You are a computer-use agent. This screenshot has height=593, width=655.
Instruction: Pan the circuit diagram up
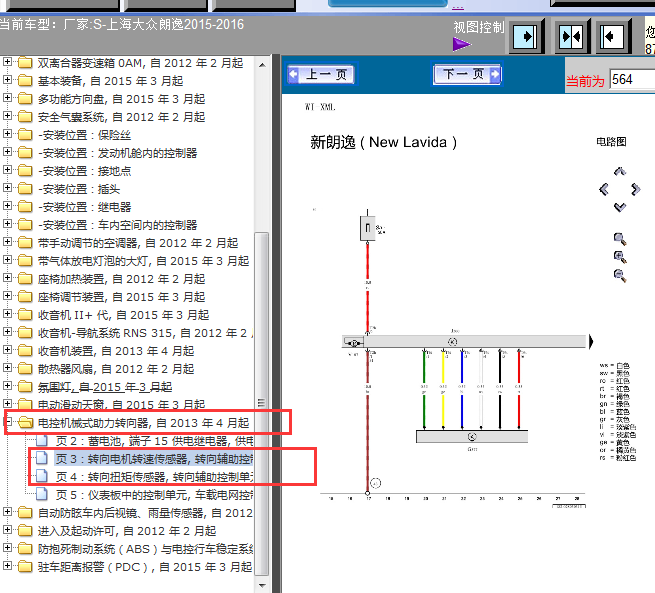pos(619,171)
